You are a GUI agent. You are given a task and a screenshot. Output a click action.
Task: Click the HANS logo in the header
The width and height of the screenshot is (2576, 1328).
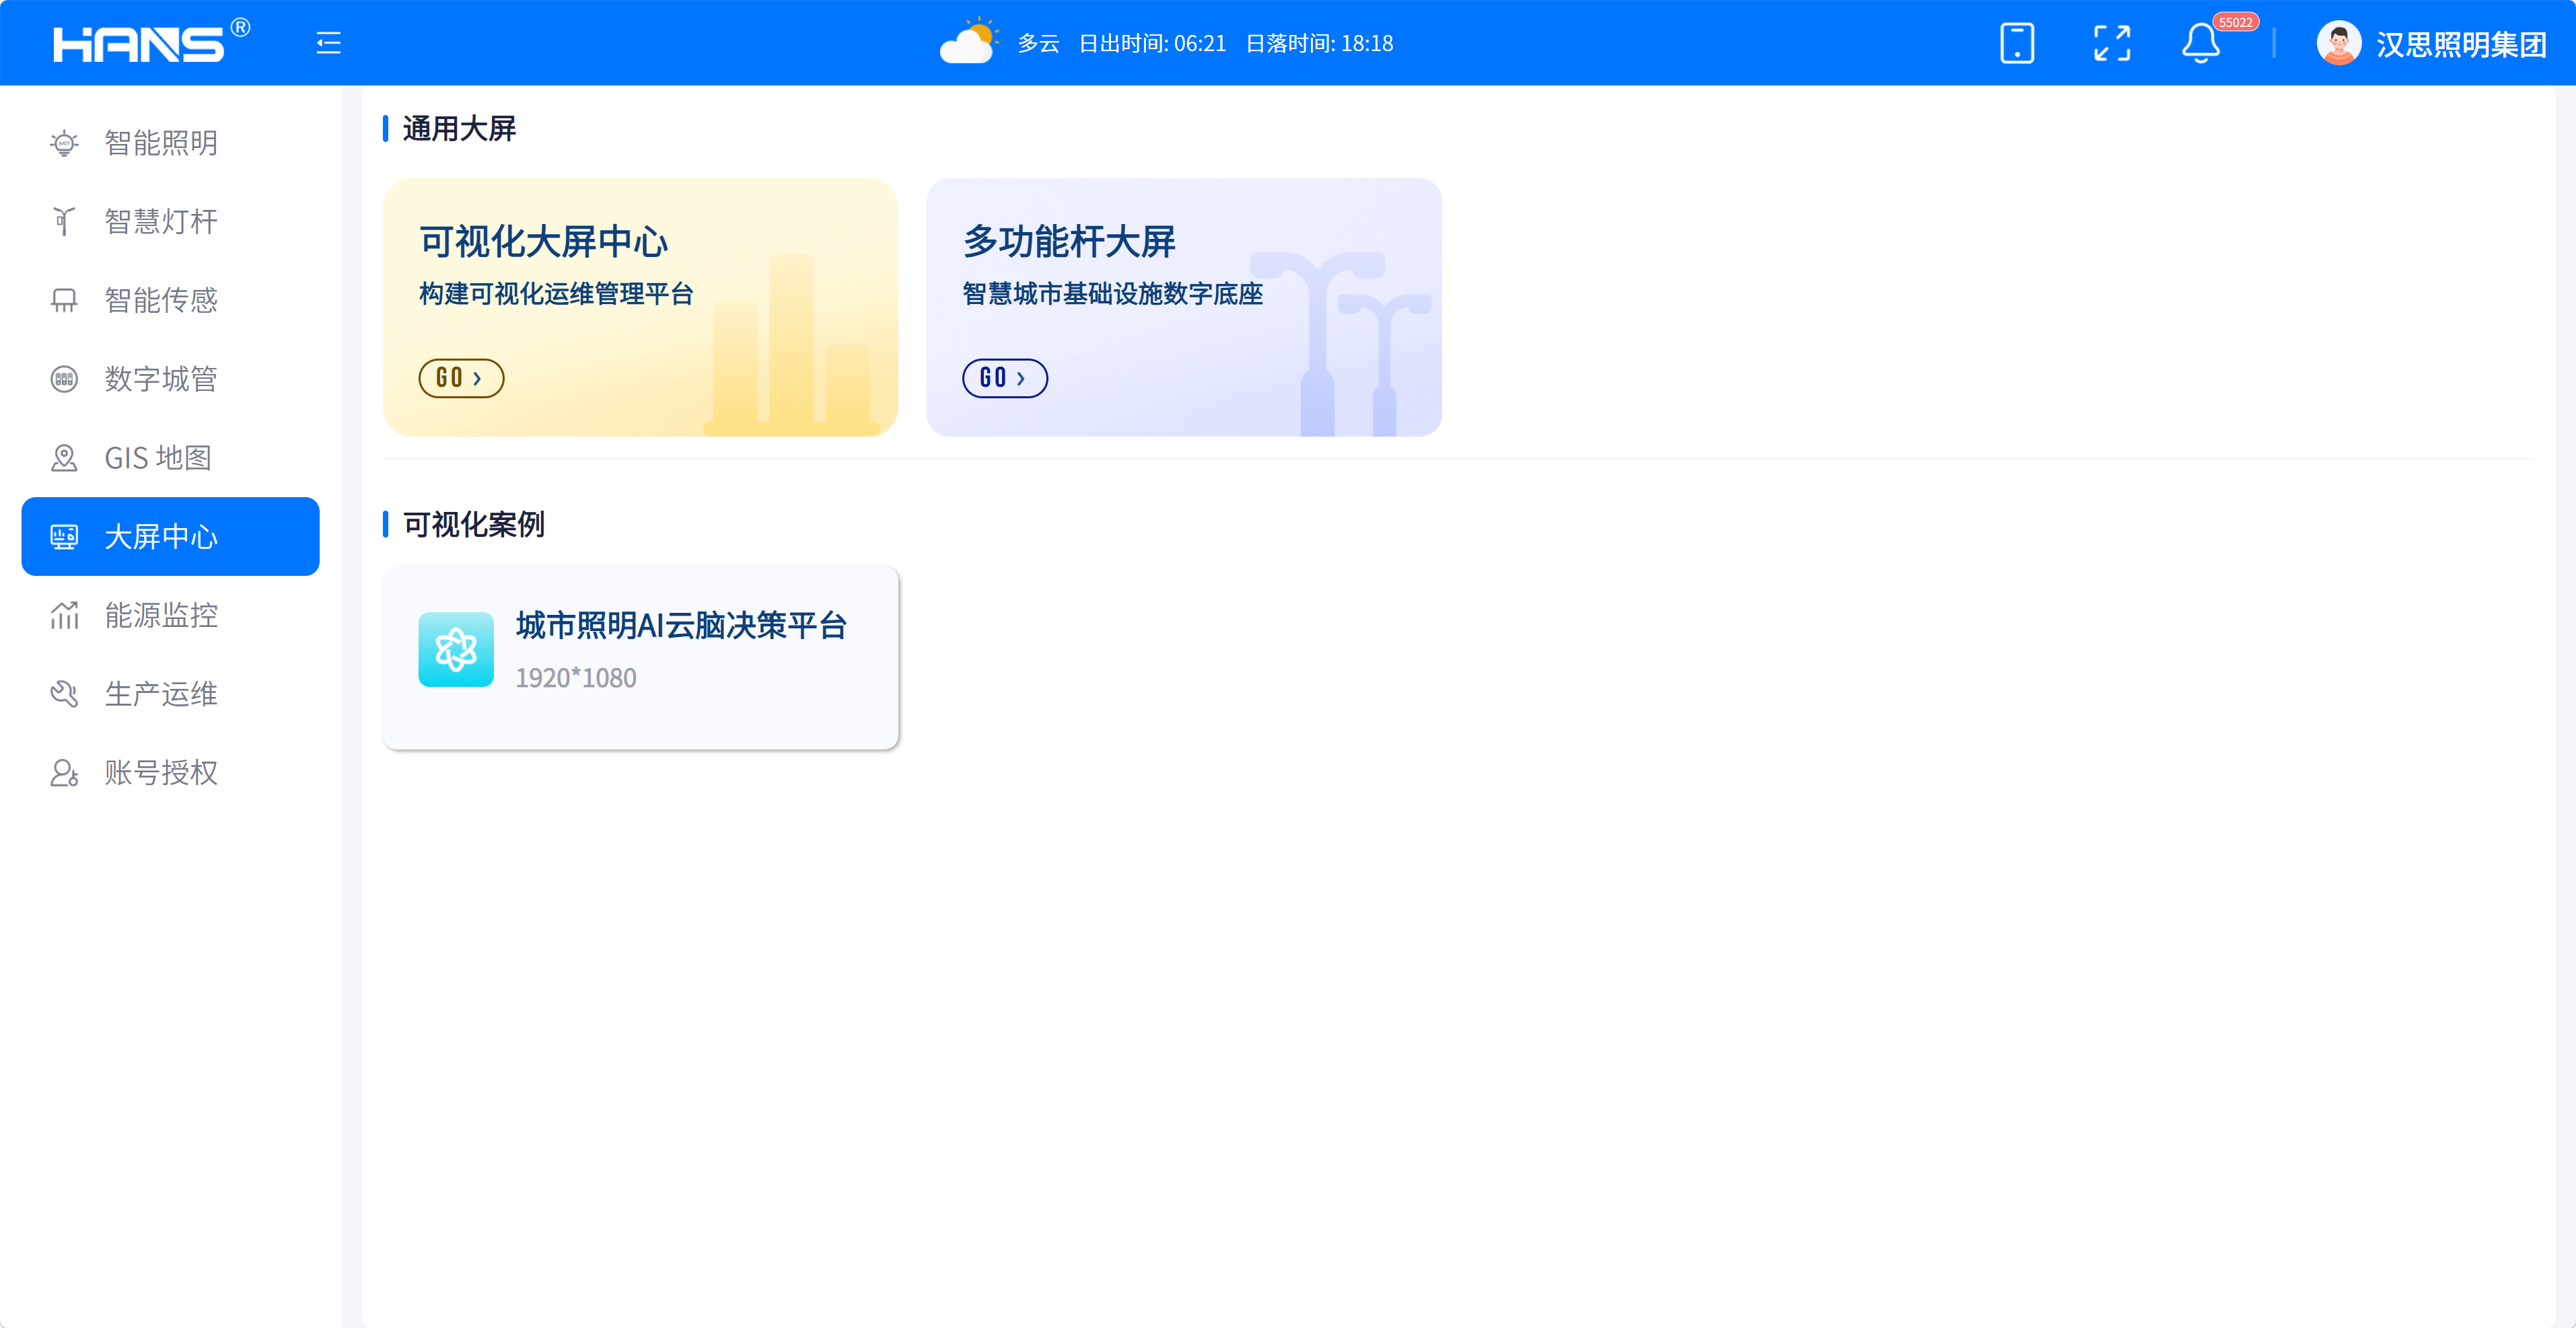(x=141, y=43)
